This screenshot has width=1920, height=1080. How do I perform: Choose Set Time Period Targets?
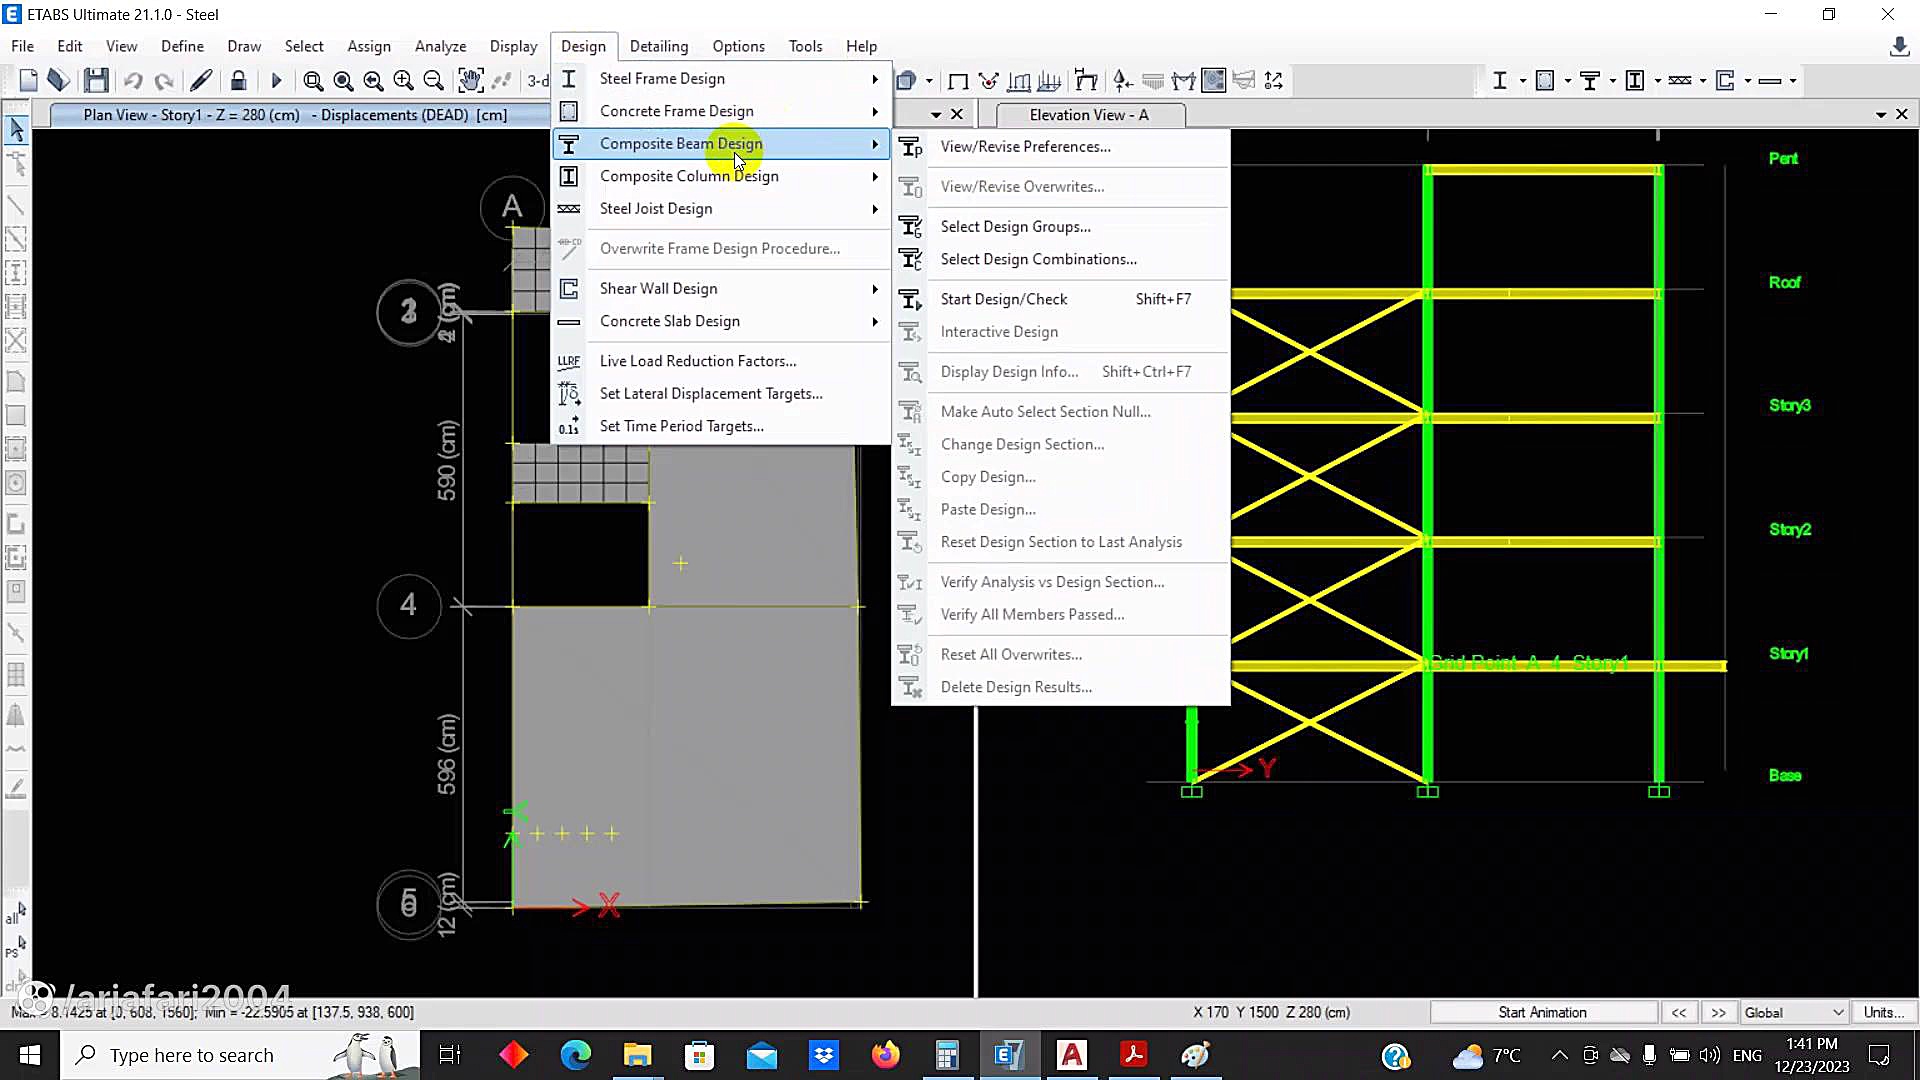pyautogui.click(x=720, y=426)
